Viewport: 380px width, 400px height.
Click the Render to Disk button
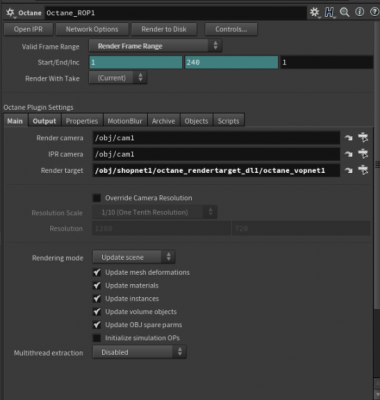click(x=164, y=29)
